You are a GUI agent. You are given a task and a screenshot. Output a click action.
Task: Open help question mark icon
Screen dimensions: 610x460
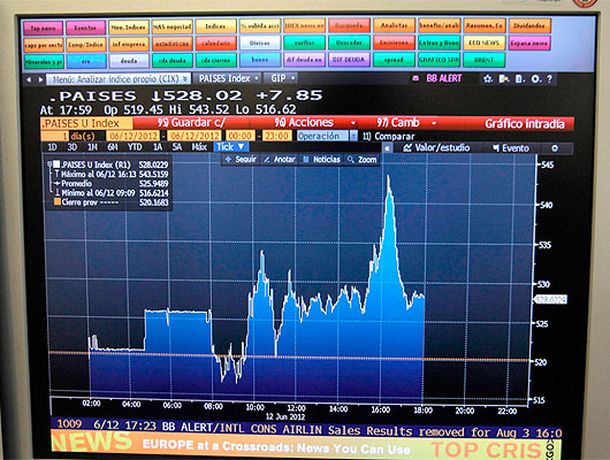click(549, 79)
